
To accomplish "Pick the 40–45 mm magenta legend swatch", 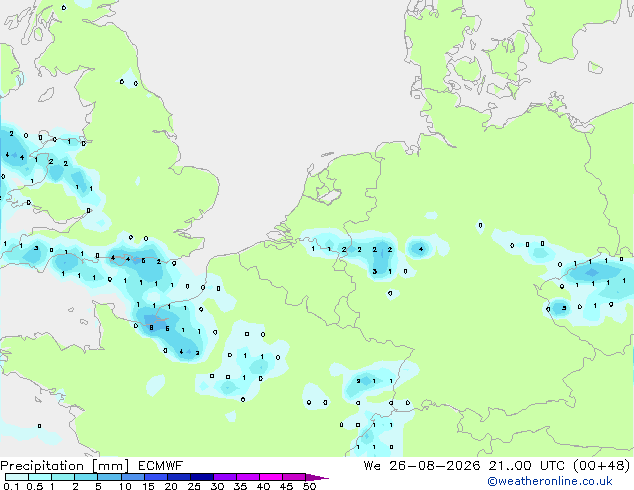I will click(x=271, y=477).
